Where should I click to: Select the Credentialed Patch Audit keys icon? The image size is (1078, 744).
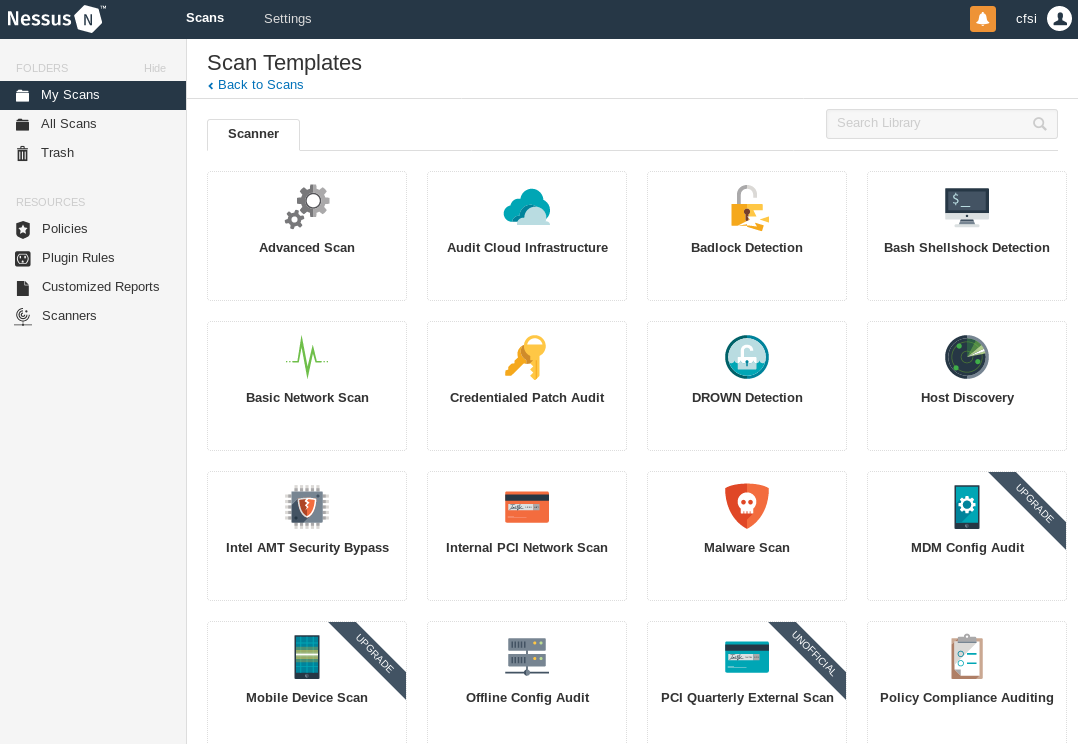tap(527, 357)
